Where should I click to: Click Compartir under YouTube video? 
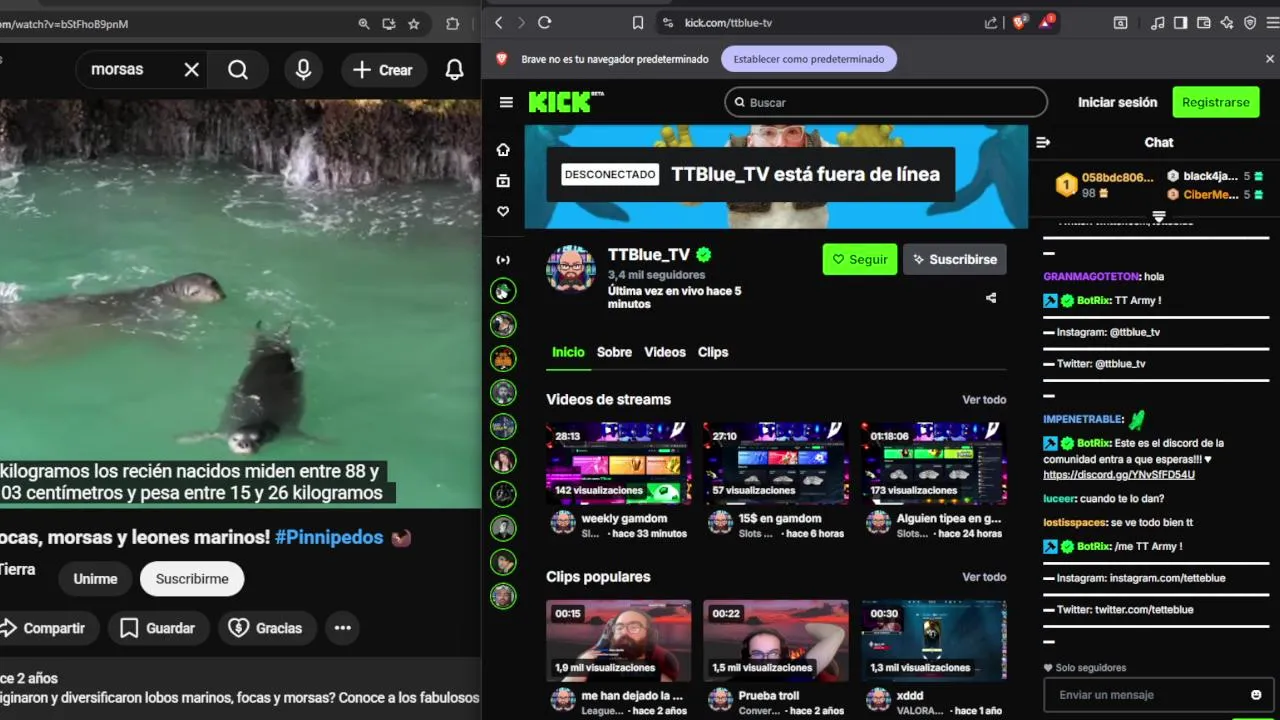coord(45,628)
